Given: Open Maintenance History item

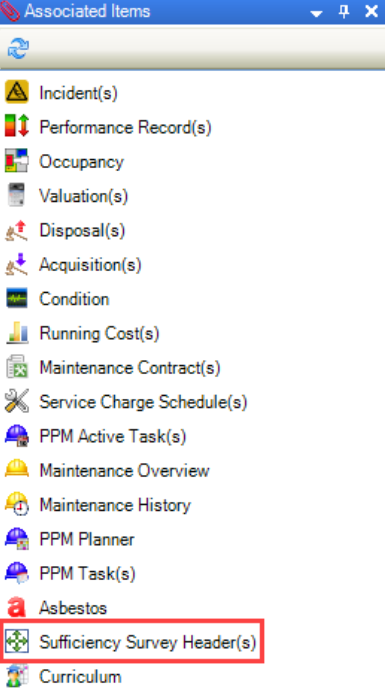Looking at the screenshot, I should click(115, 505).
